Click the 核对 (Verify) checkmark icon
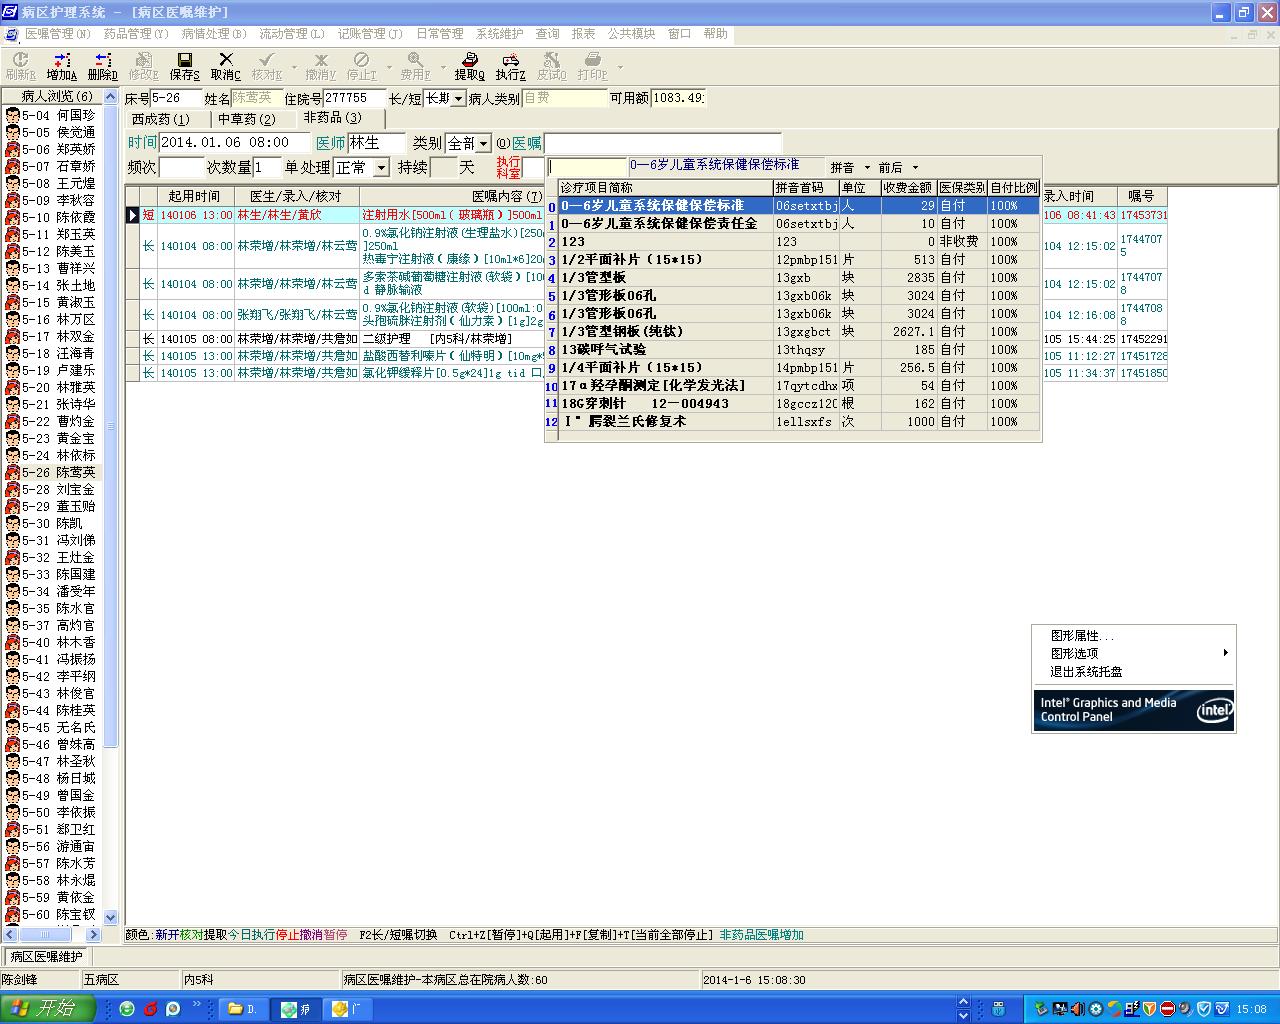 266,67
